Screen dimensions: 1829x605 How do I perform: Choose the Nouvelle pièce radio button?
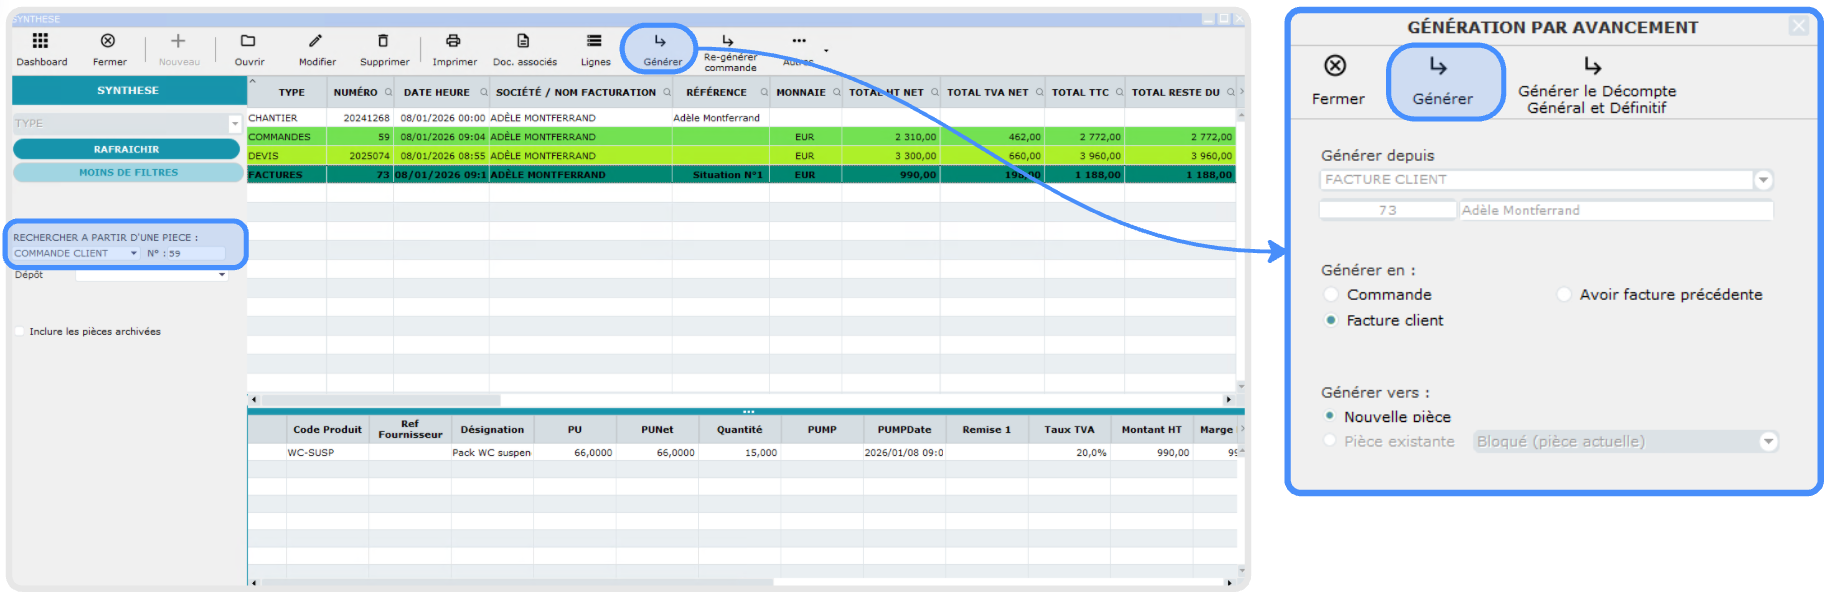click(x=1330, y=416)
